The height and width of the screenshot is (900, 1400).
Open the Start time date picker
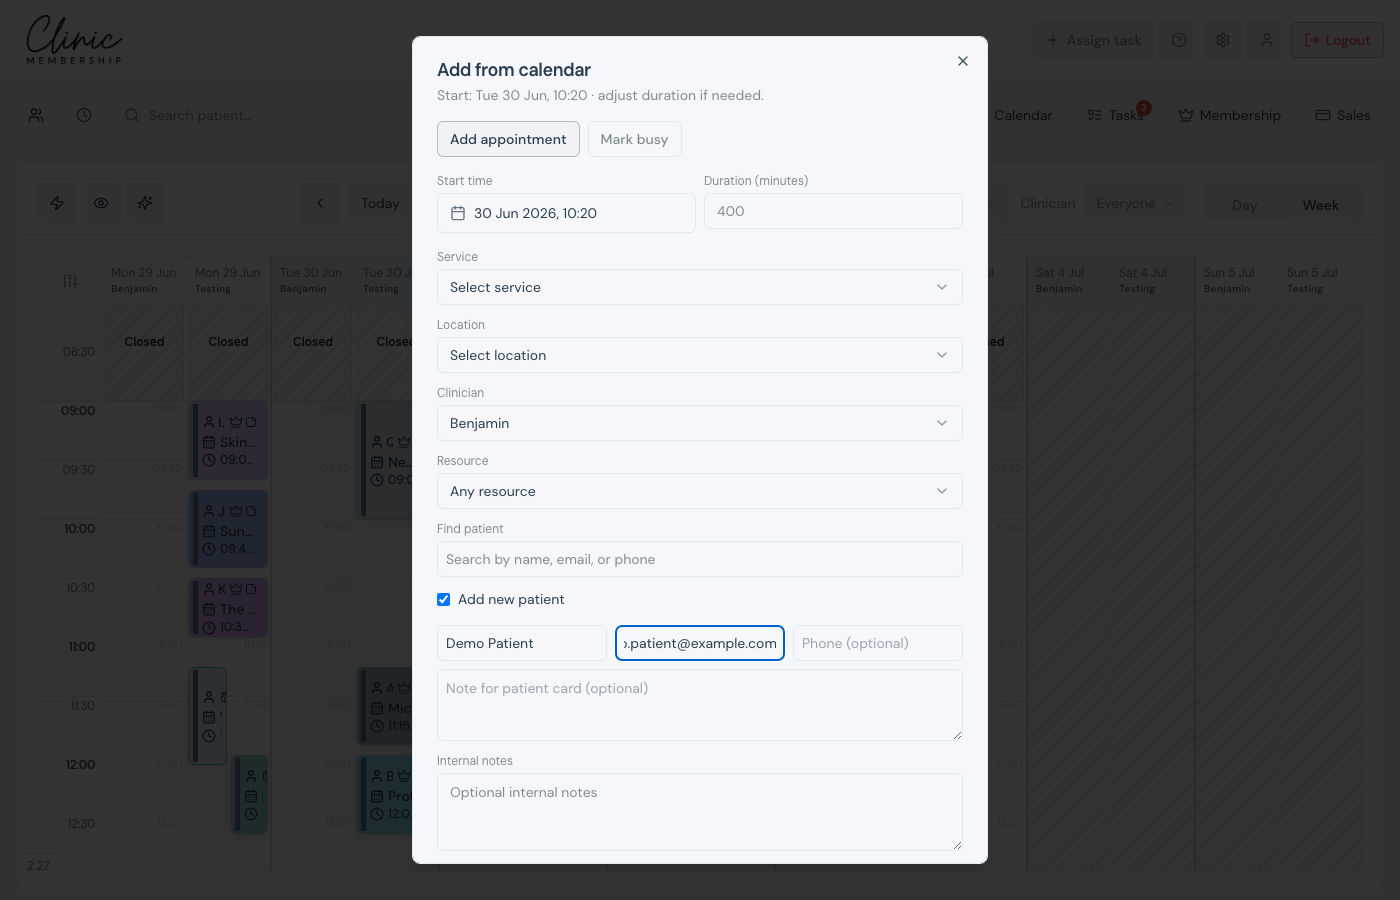tap(566, 213)
